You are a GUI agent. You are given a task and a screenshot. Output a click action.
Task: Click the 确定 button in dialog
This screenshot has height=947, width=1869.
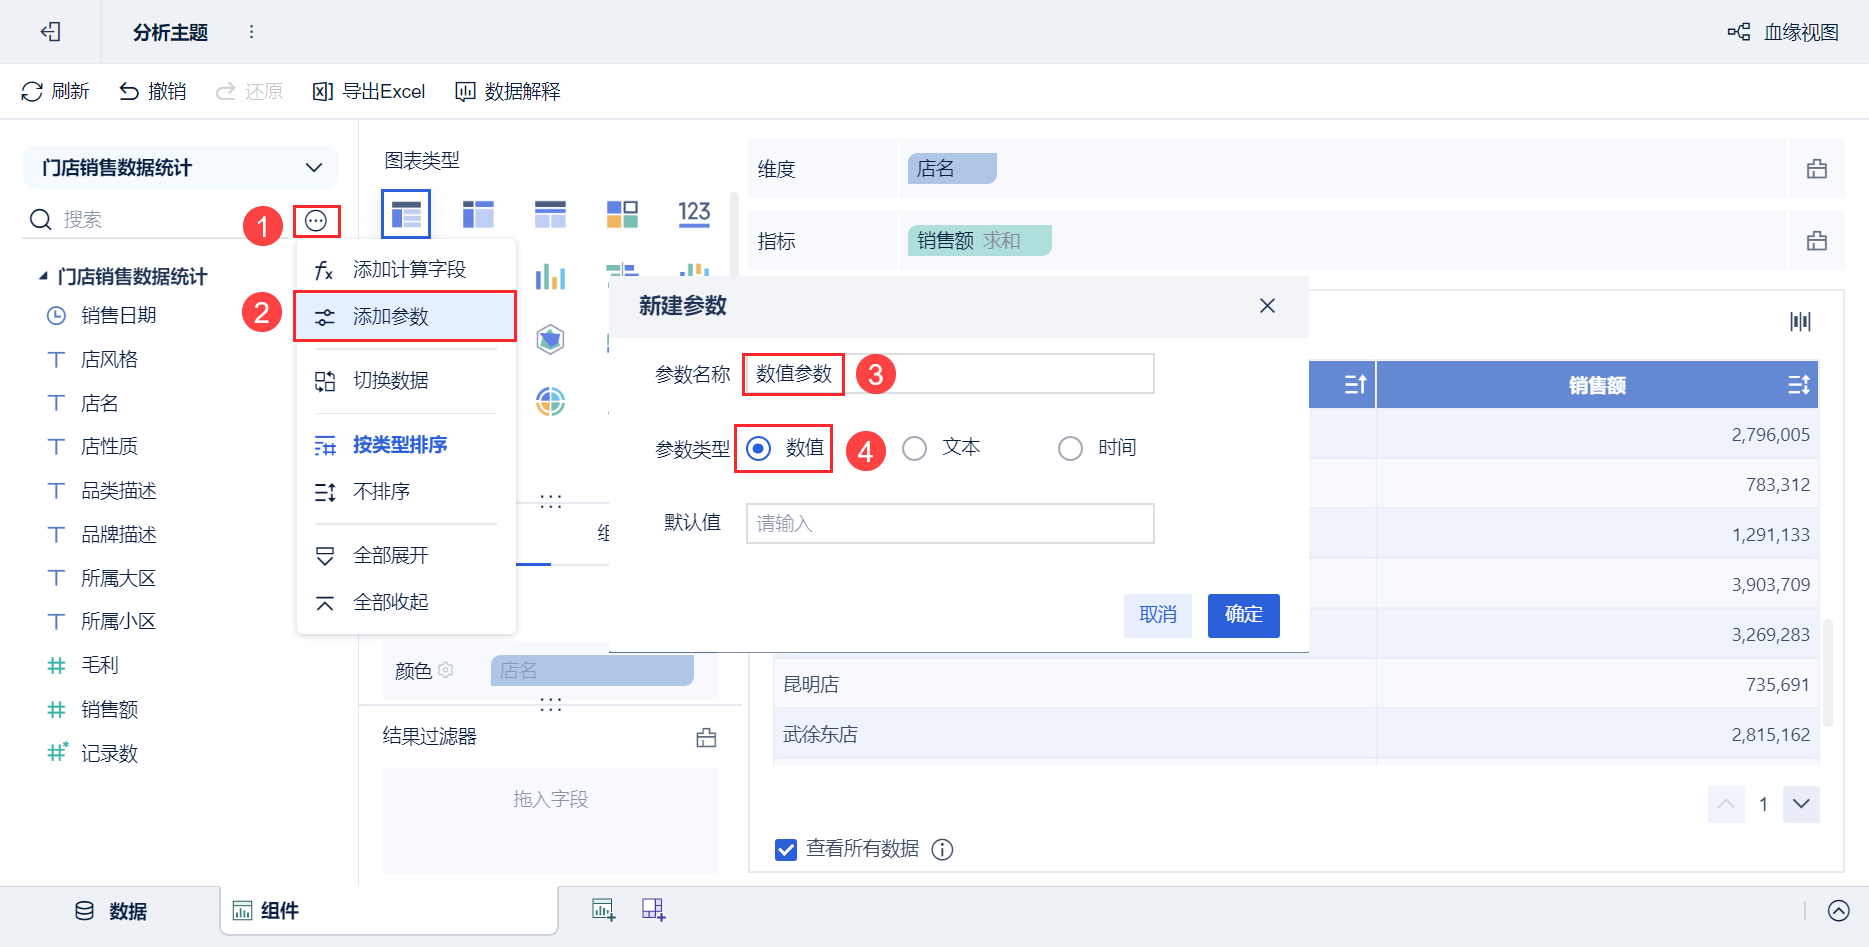[x=1243, y=615]
